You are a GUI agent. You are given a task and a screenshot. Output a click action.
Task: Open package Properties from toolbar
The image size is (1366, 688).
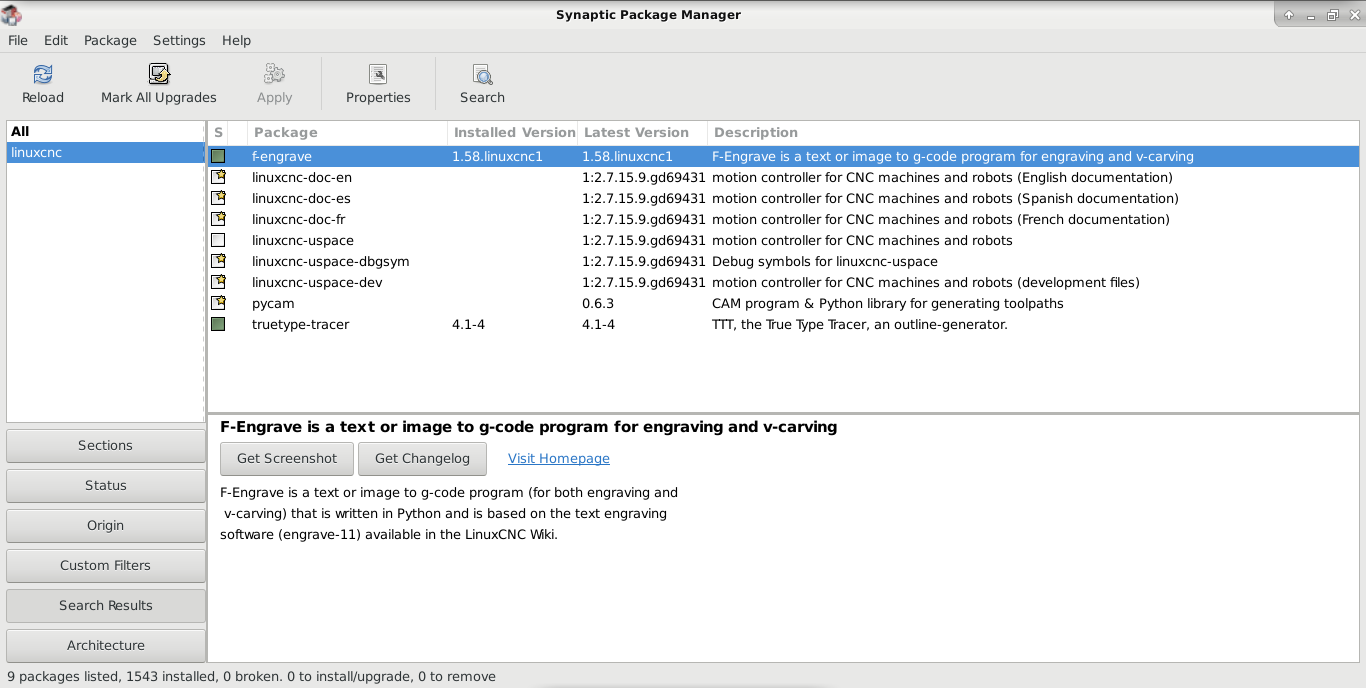click(378, 84)
